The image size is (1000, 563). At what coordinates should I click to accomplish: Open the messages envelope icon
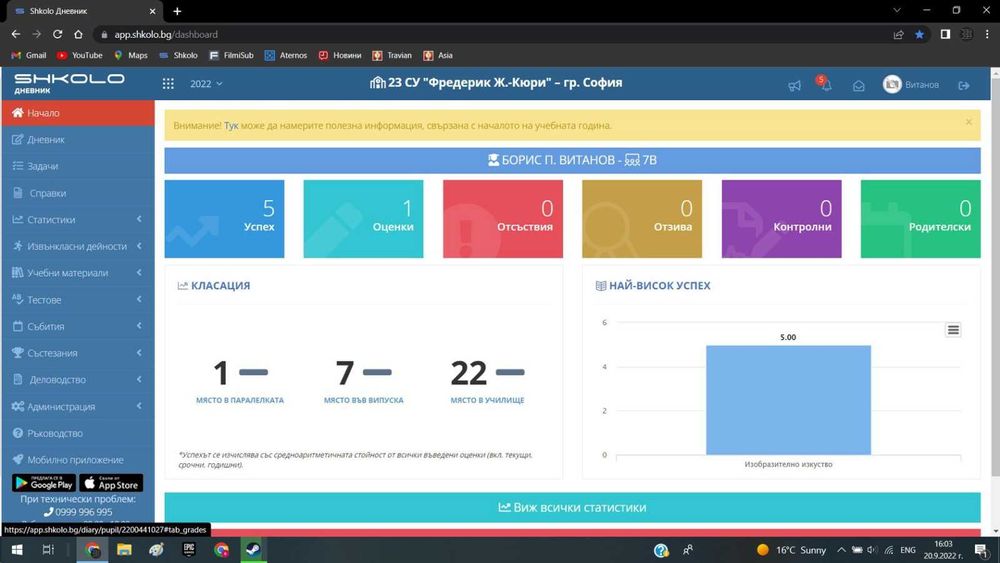click(x=858, y=85)
